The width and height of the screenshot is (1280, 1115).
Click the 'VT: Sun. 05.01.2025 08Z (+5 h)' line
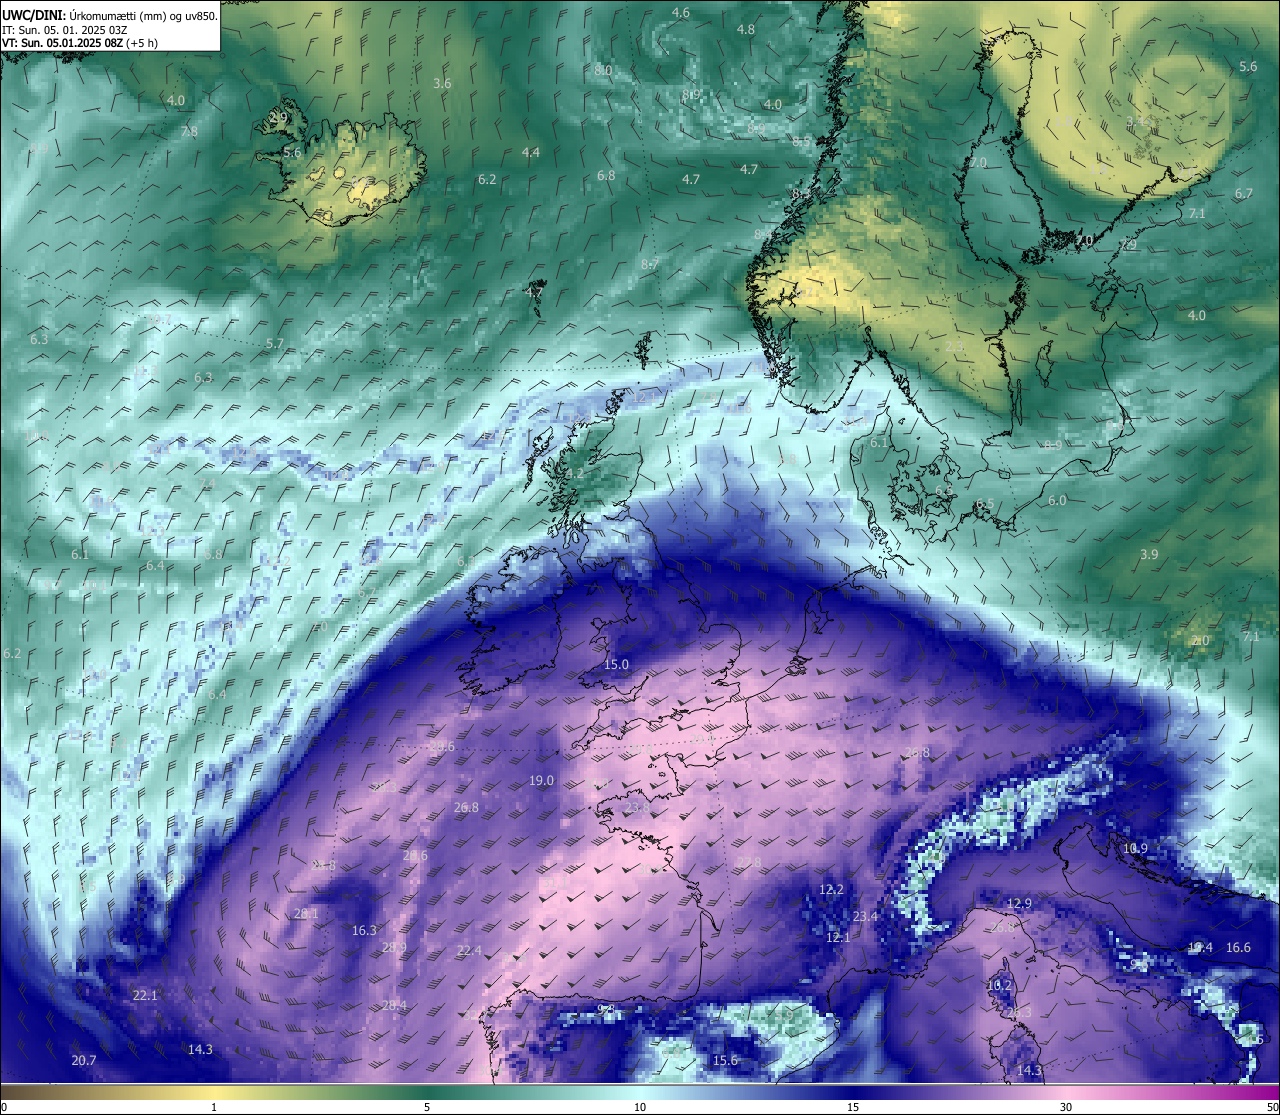pyautogui.click(x=80, y=43)
